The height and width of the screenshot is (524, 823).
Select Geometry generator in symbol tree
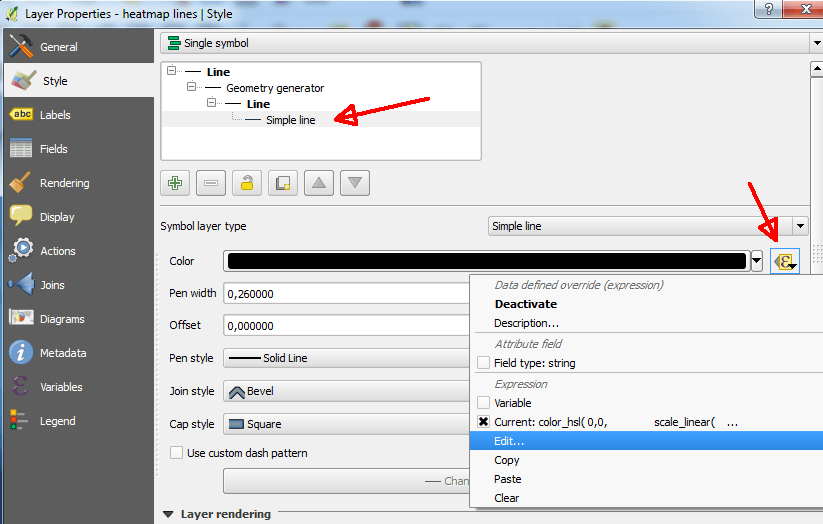click(x=275, y=88)
